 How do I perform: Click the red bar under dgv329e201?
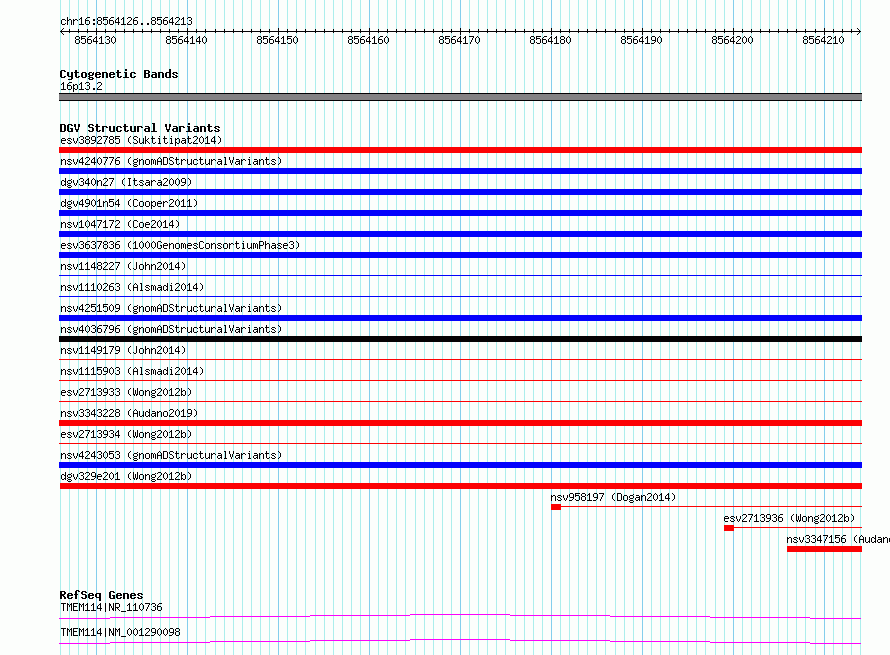click(460, 486)
